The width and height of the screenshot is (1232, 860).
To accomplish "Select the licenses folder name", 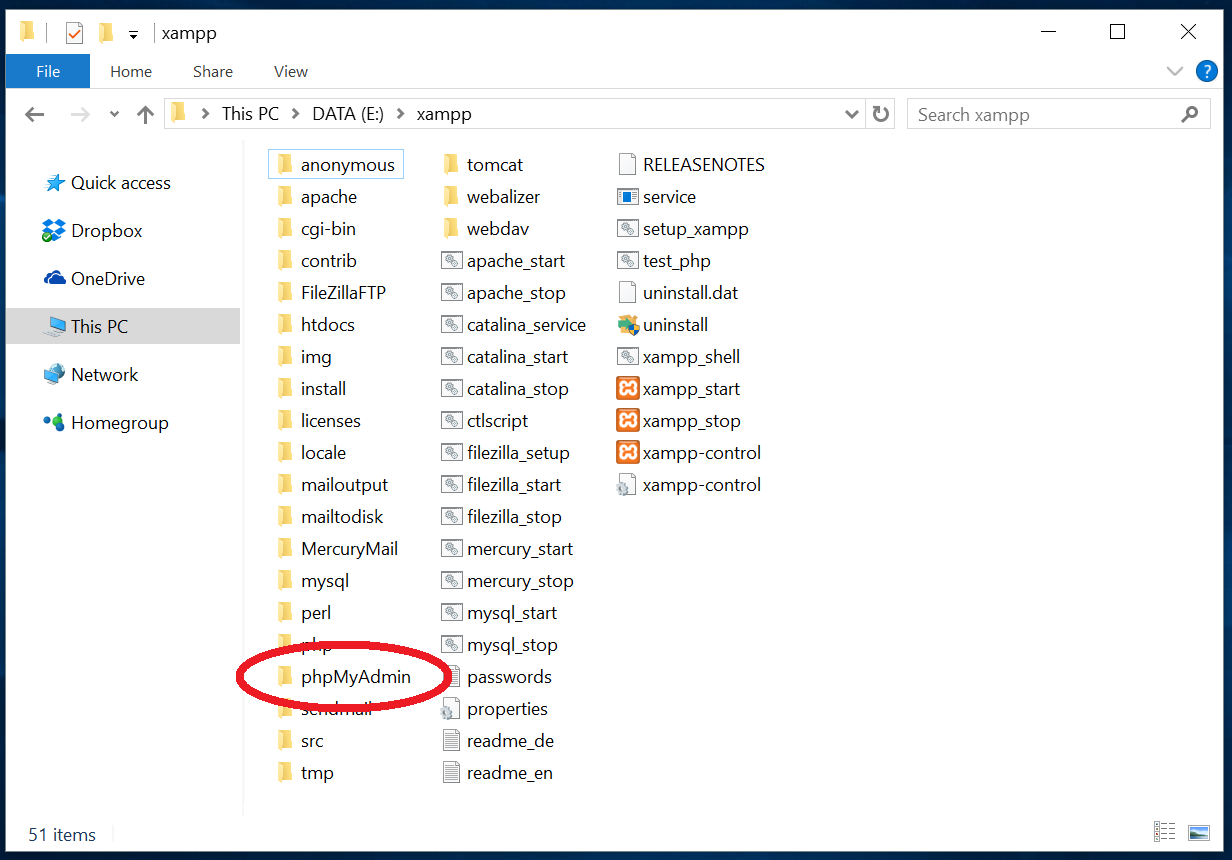I will click(x=331, y=421).
